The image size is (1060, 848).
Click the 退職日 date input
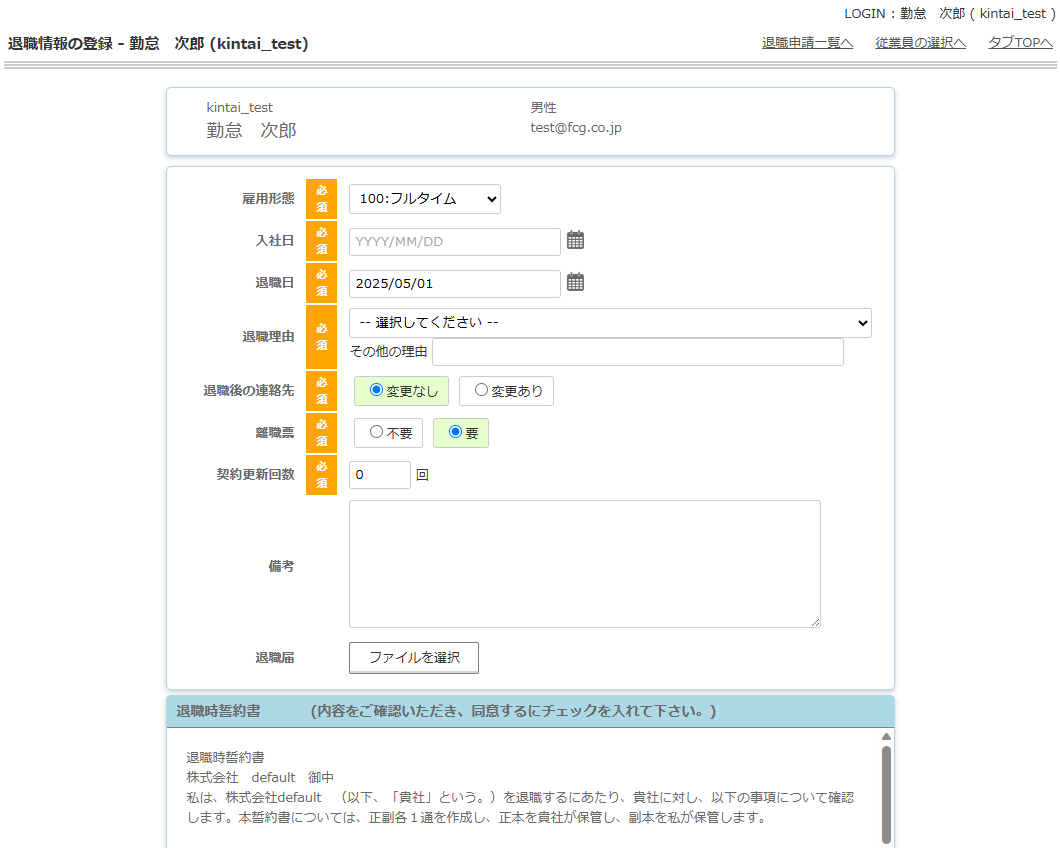click(x=454, y=284)
